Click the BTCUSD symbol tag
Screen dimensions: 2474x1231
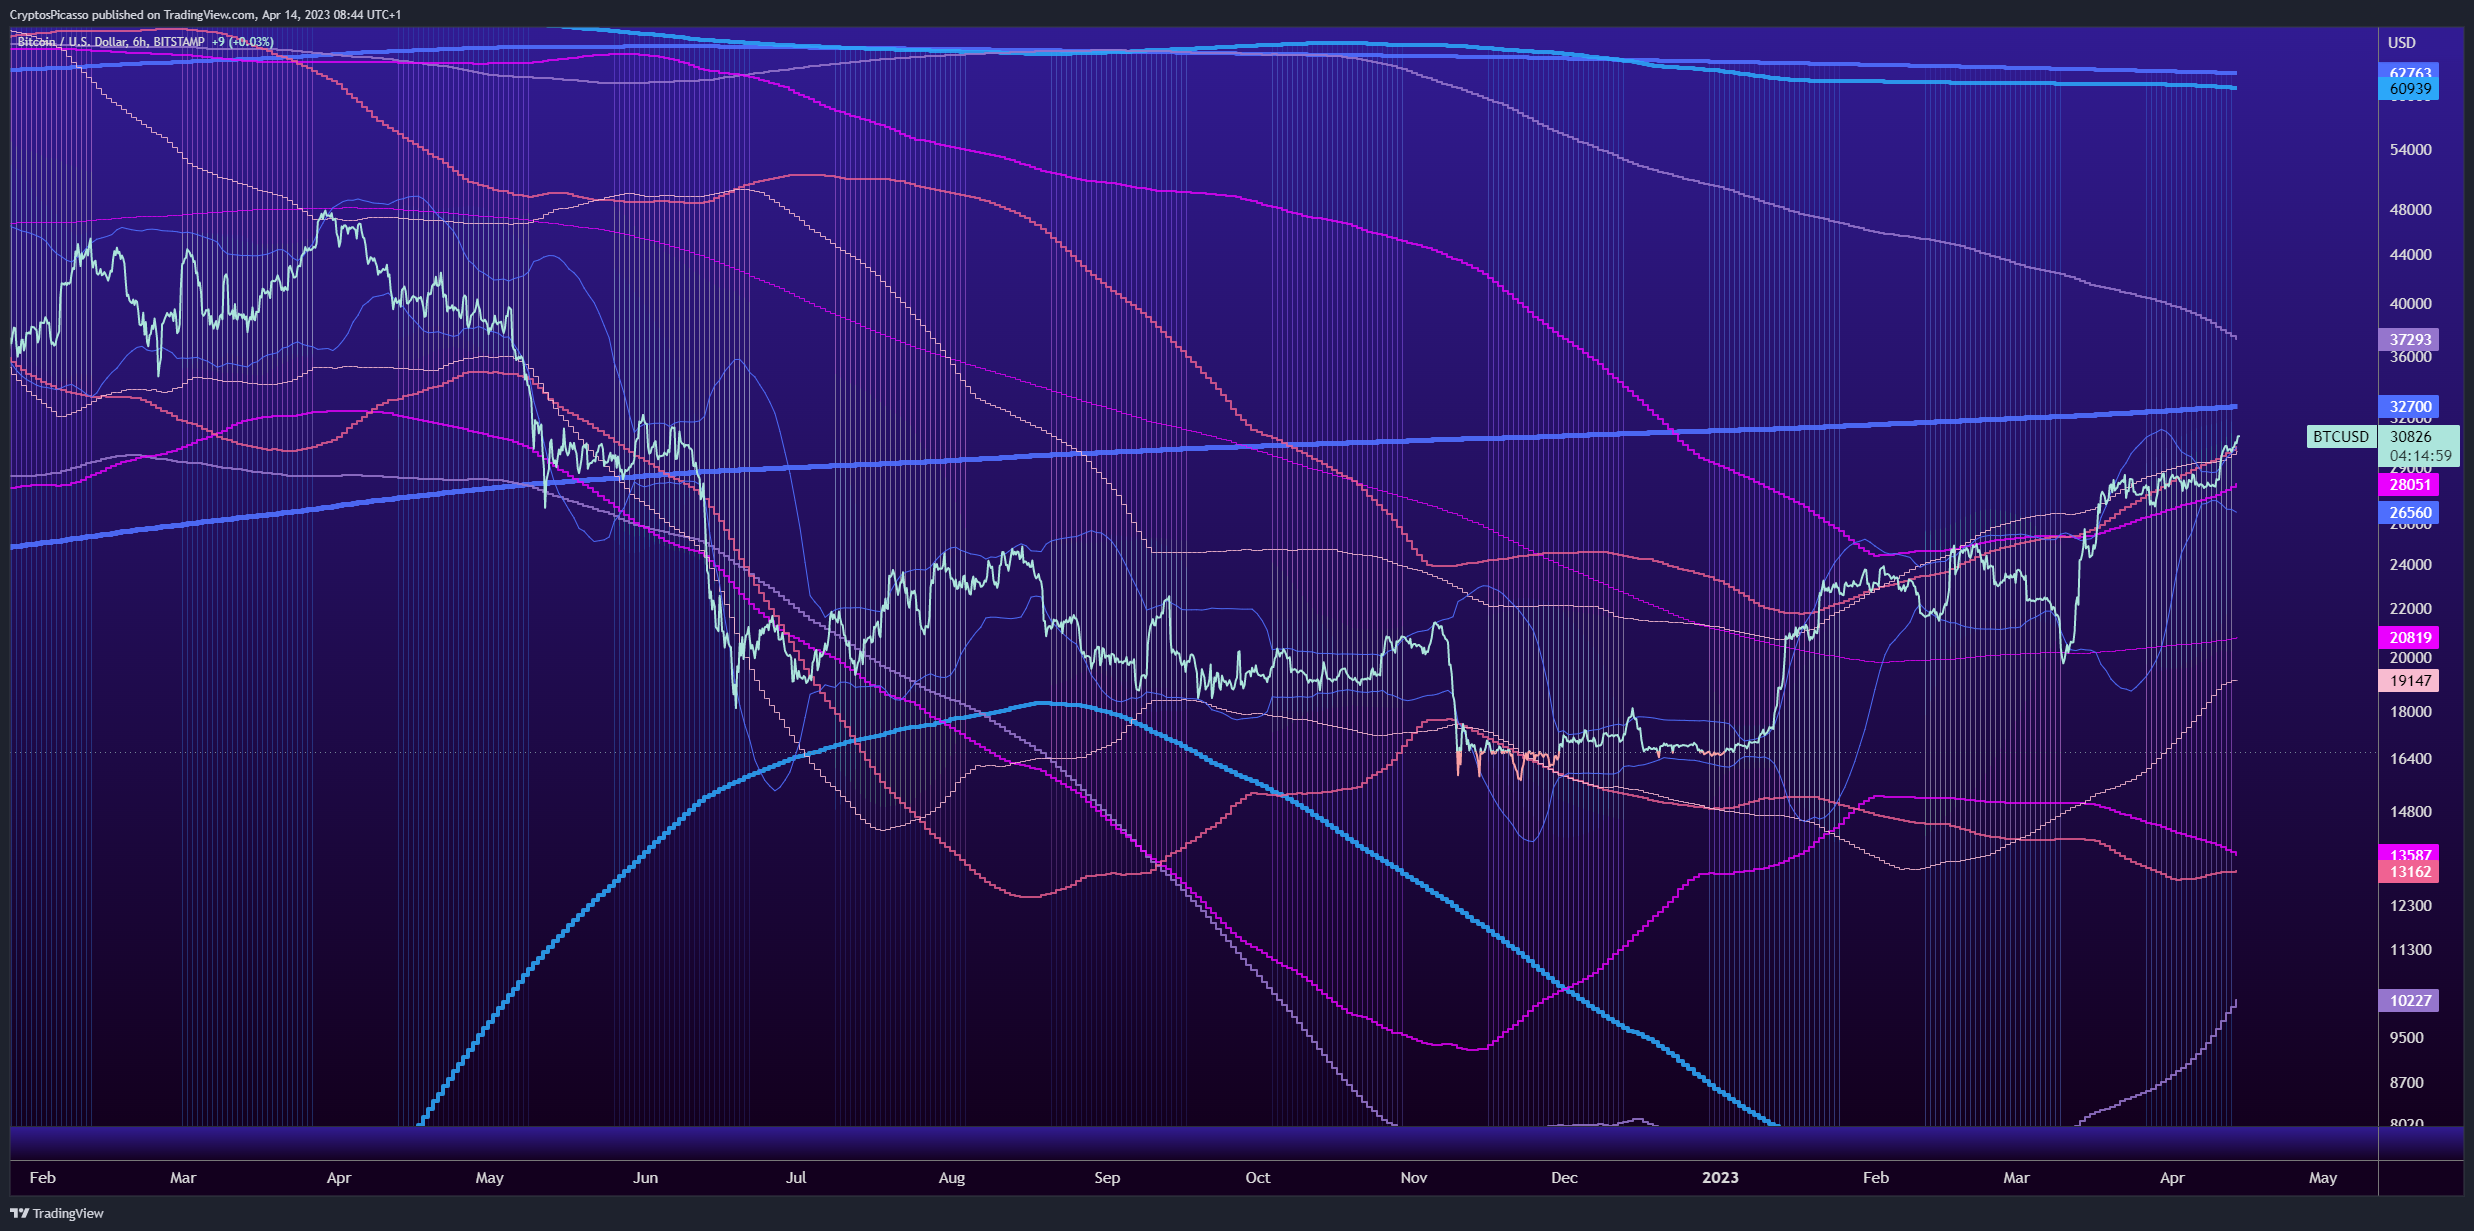pyautogui.click(x=2341, y=437)
